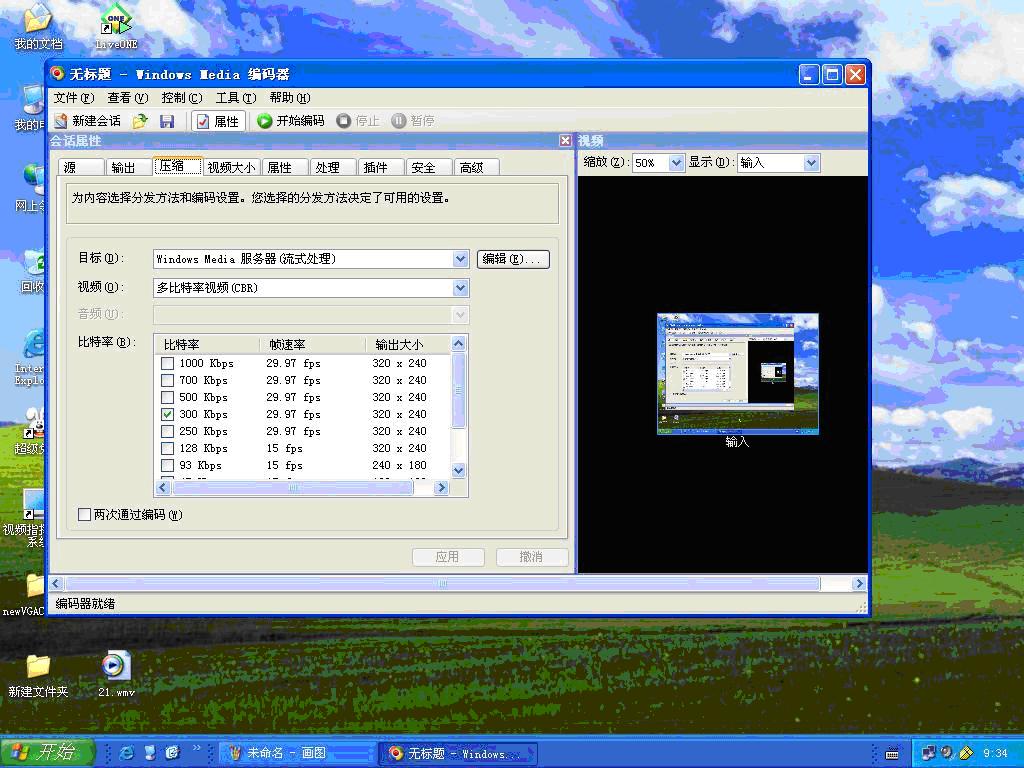Click the main window horizontal scrollbar thumb
1024x768 pixels.
(x=442, y=584)
